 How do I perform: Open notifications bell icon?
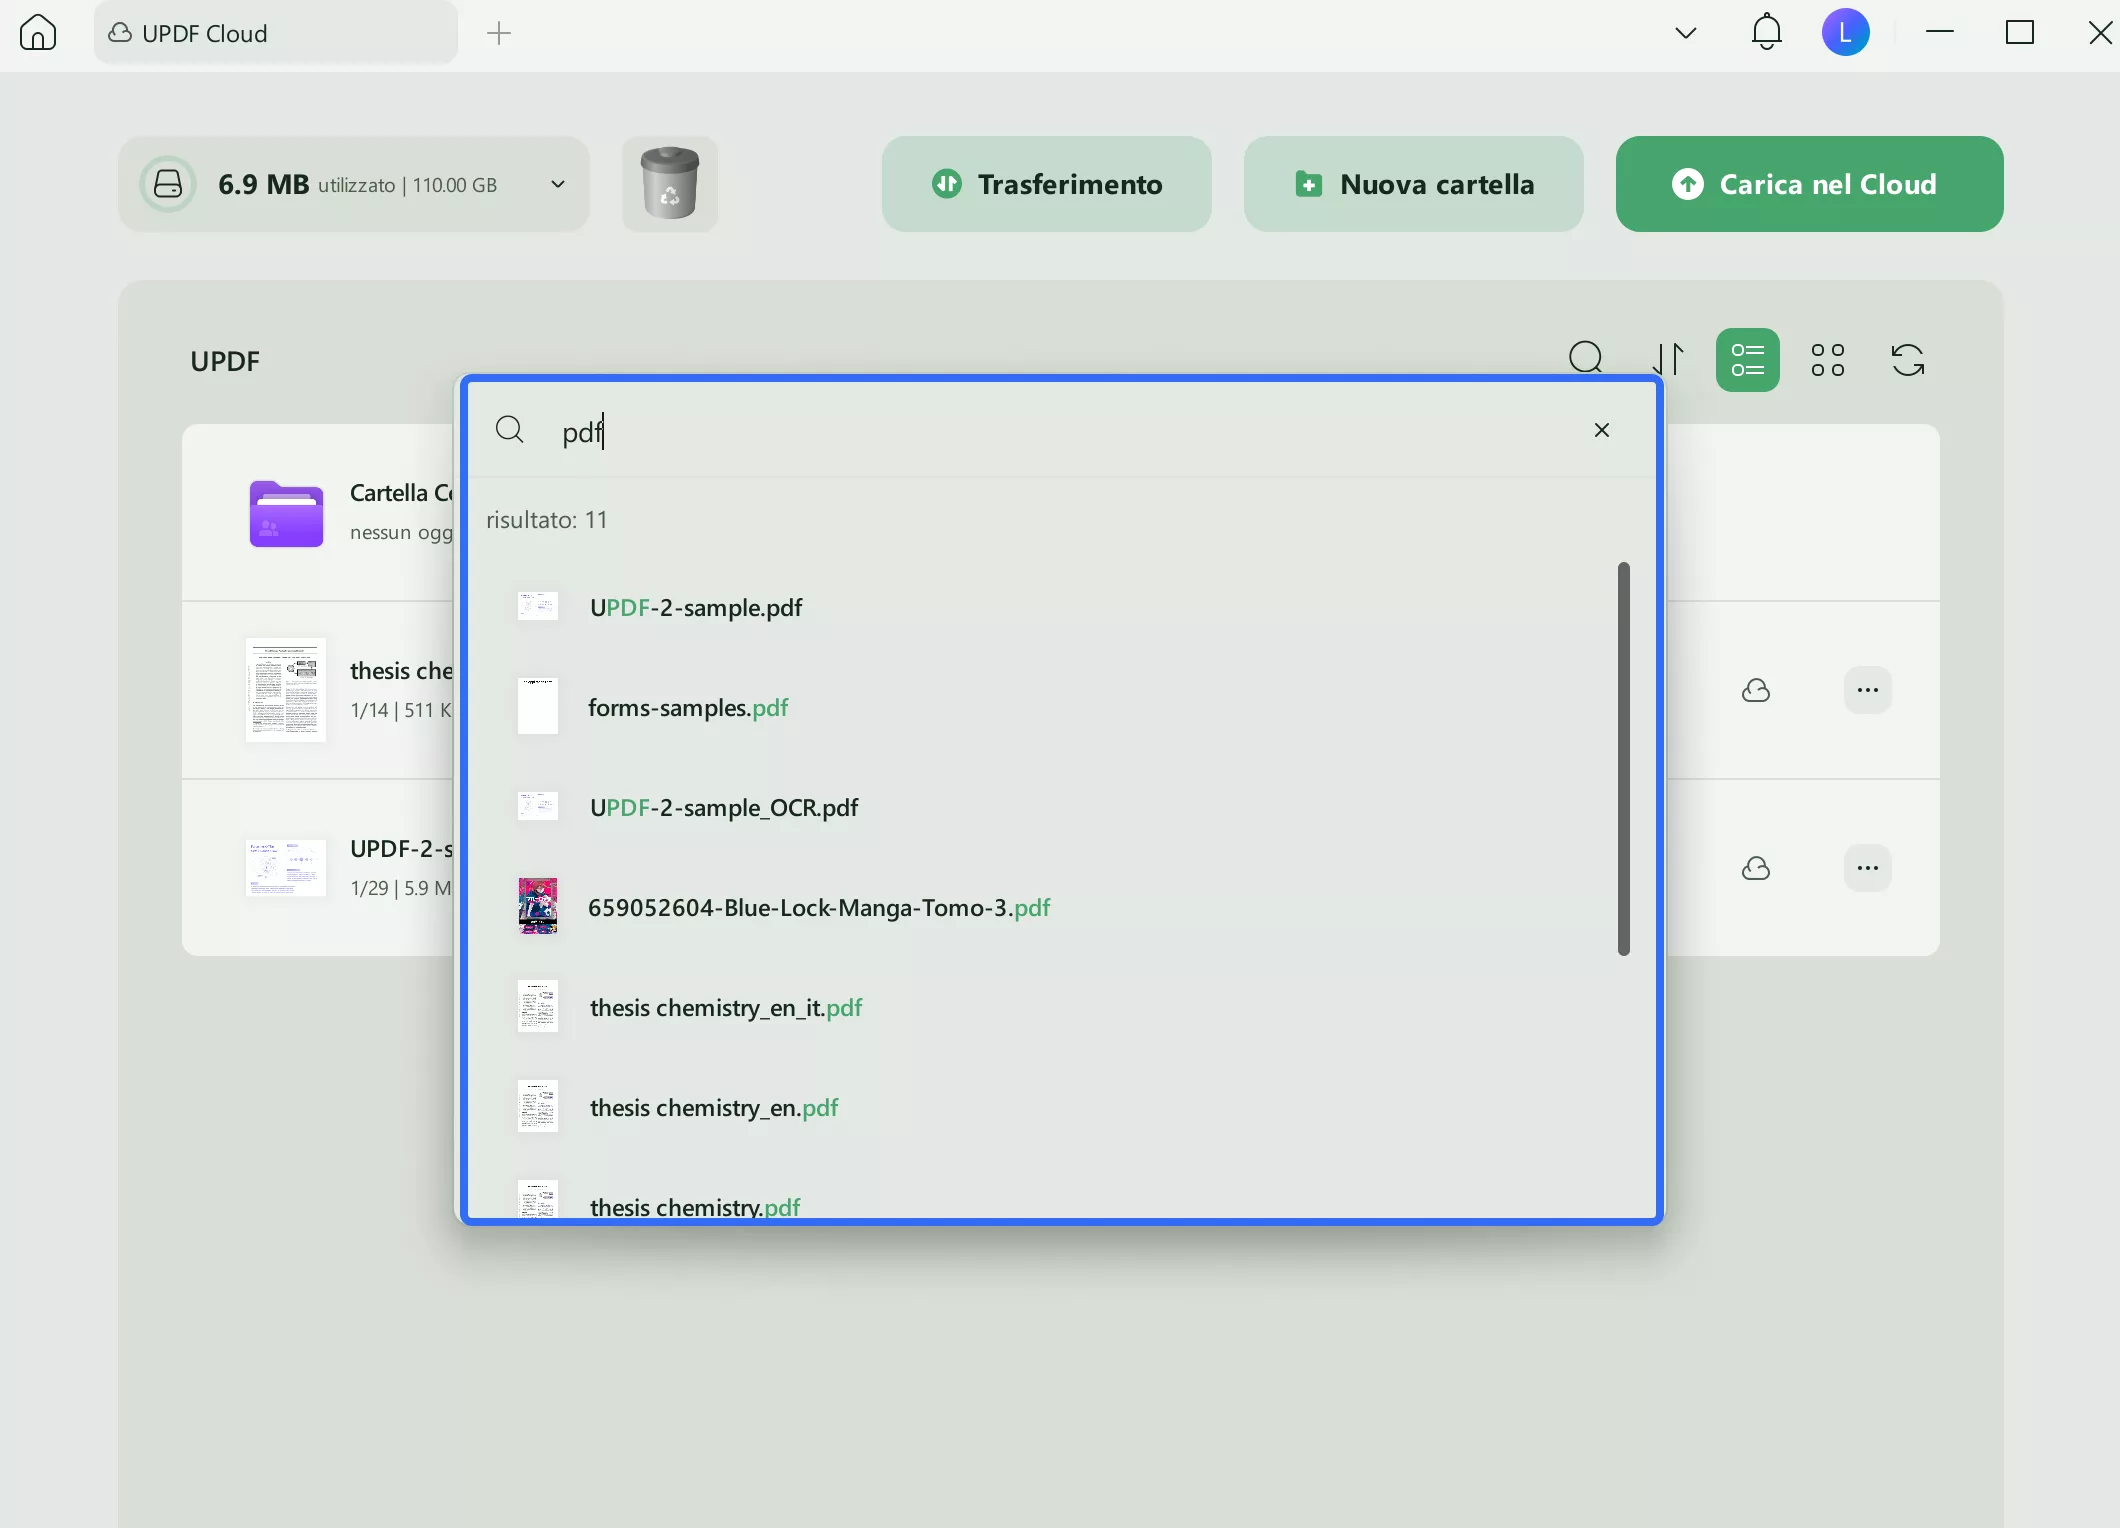(x=1766, y=33)
